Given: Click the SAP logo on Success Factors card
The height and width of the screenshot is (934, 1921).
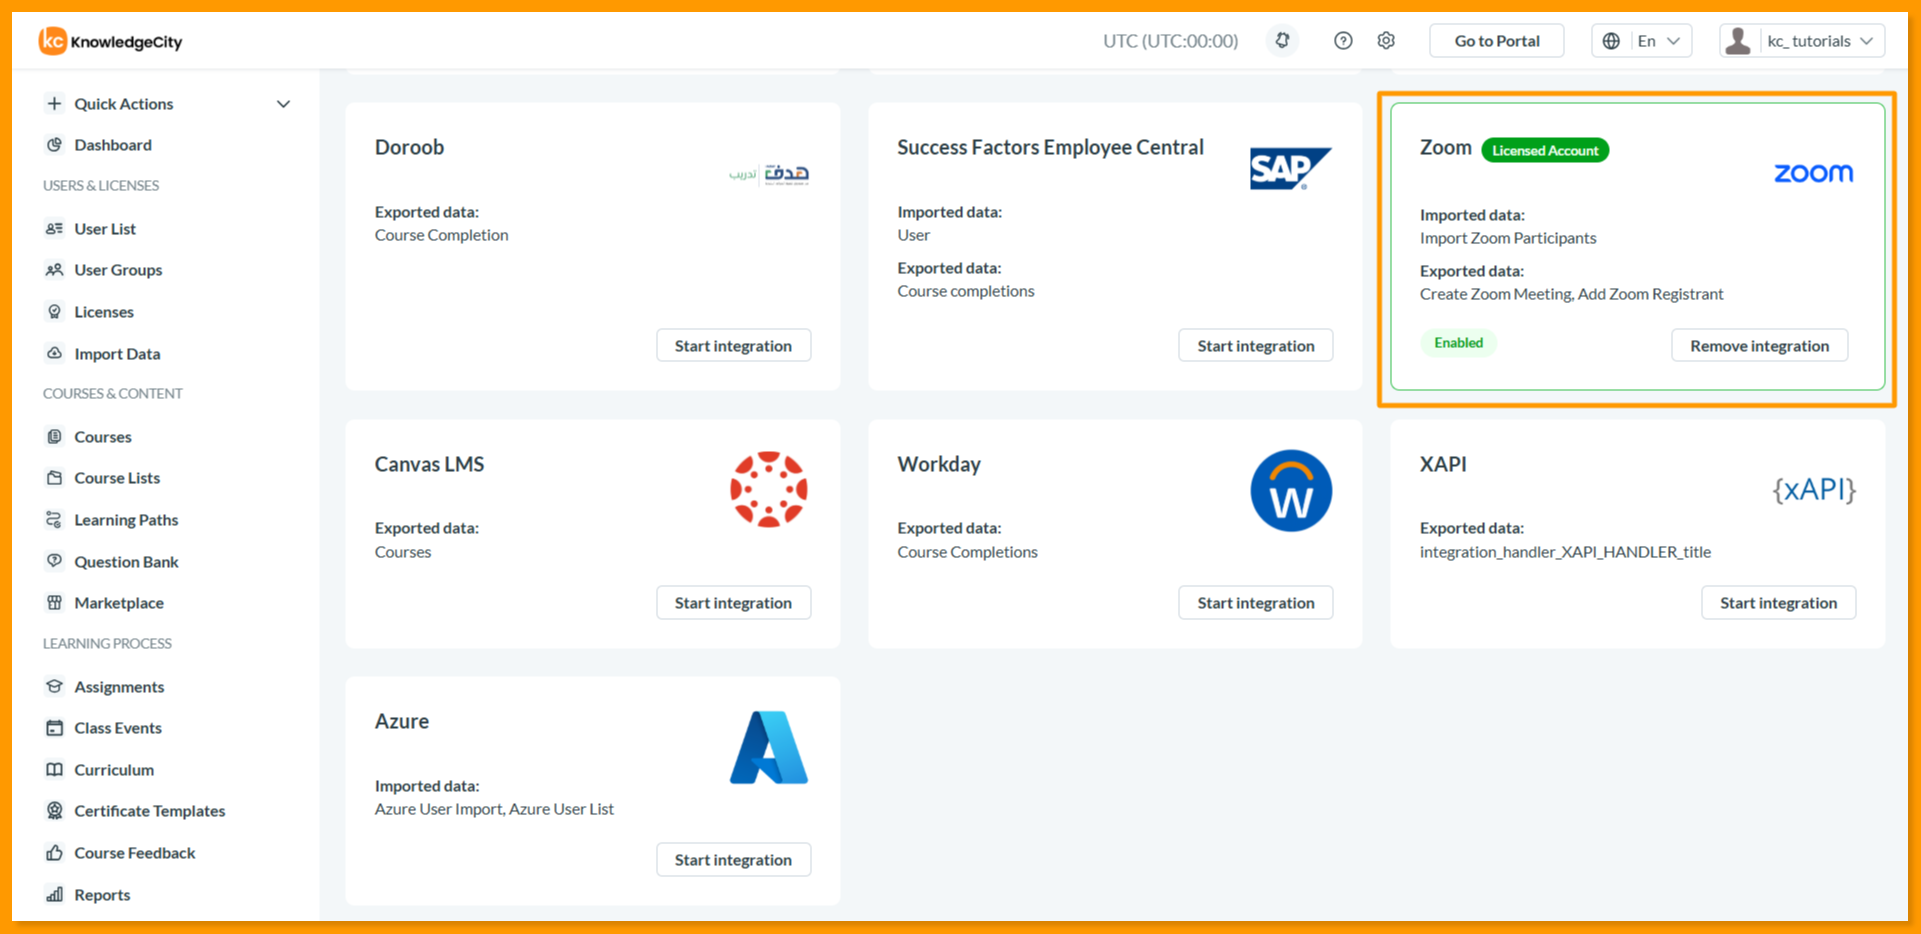Looking at the screenshot, I should pyautogui.click(x=1290, y=168).
